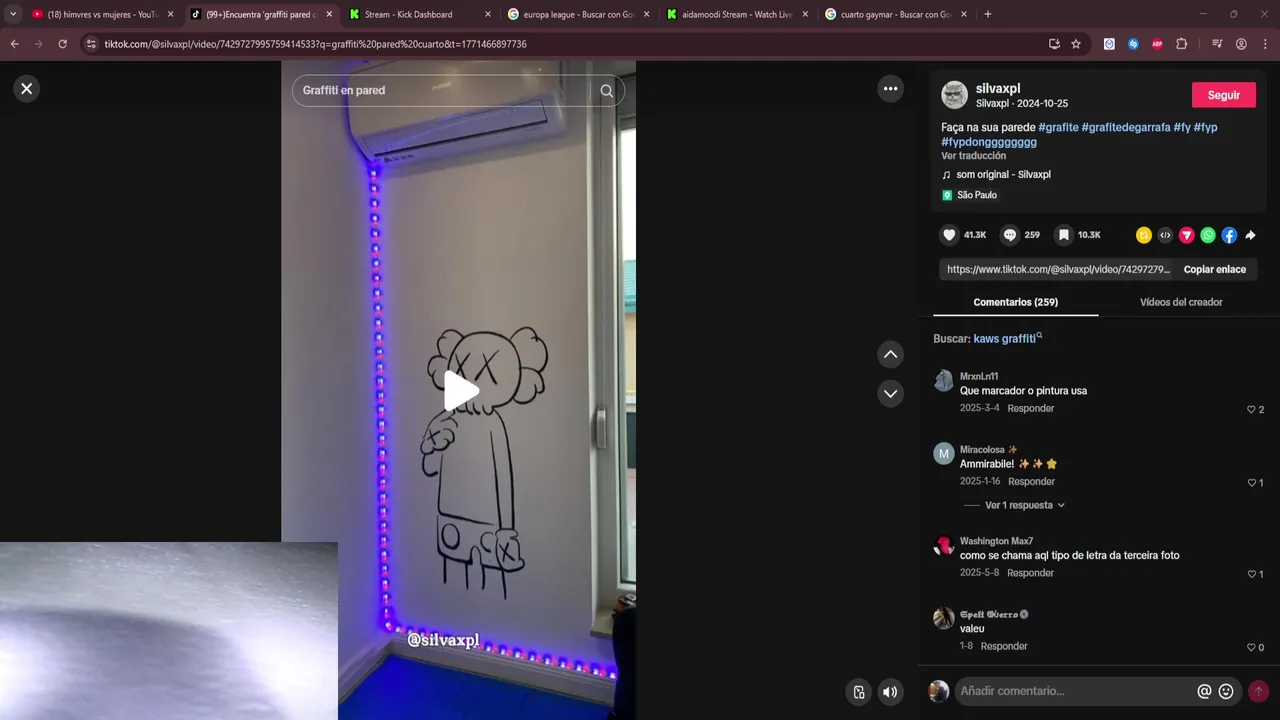
Task: Switch to Vídeos del creador tab
Action: 1181,302
